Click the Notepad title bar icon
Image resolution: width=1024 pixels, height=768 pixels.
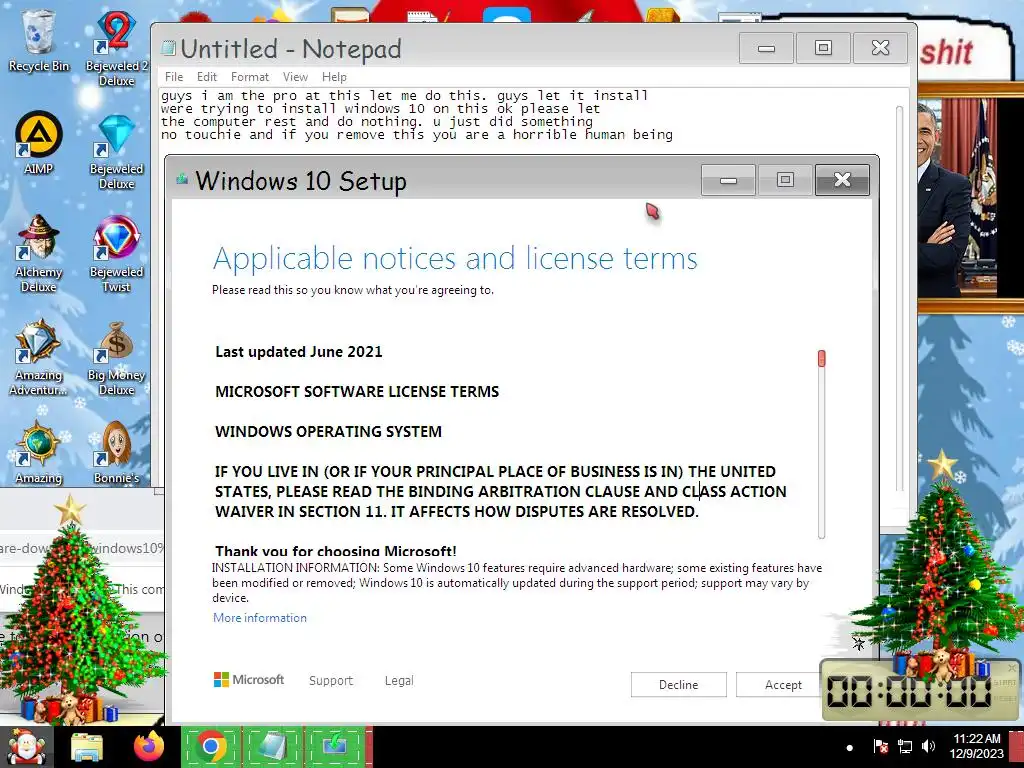click(x=169, y=47)
